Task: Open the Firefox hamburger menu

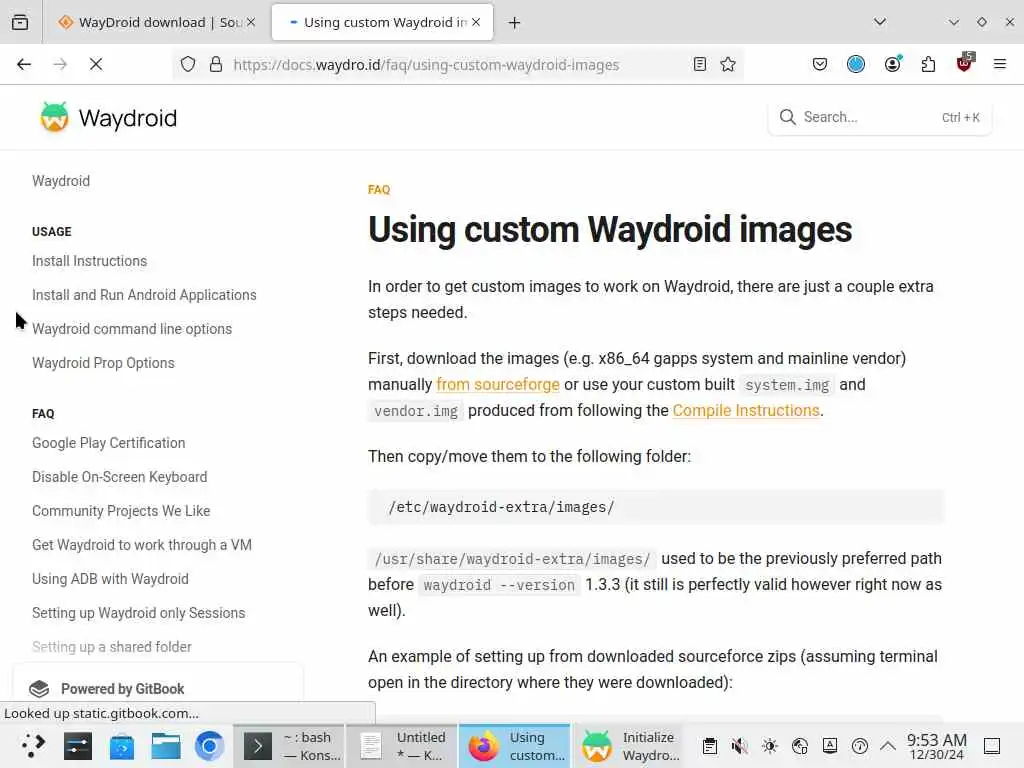Action: click(1000, 64)
